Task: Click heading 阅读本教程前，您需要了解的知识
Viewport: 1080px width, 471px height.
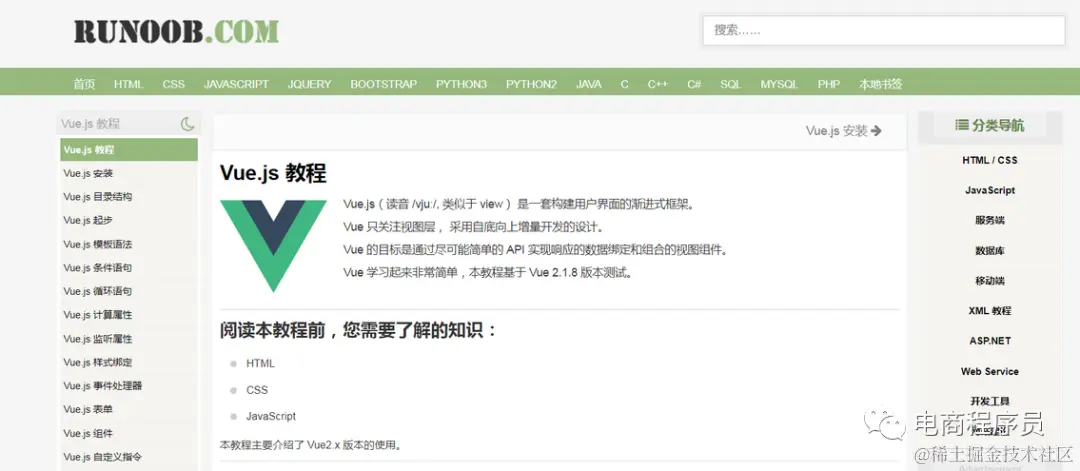Action: (358, 331)
